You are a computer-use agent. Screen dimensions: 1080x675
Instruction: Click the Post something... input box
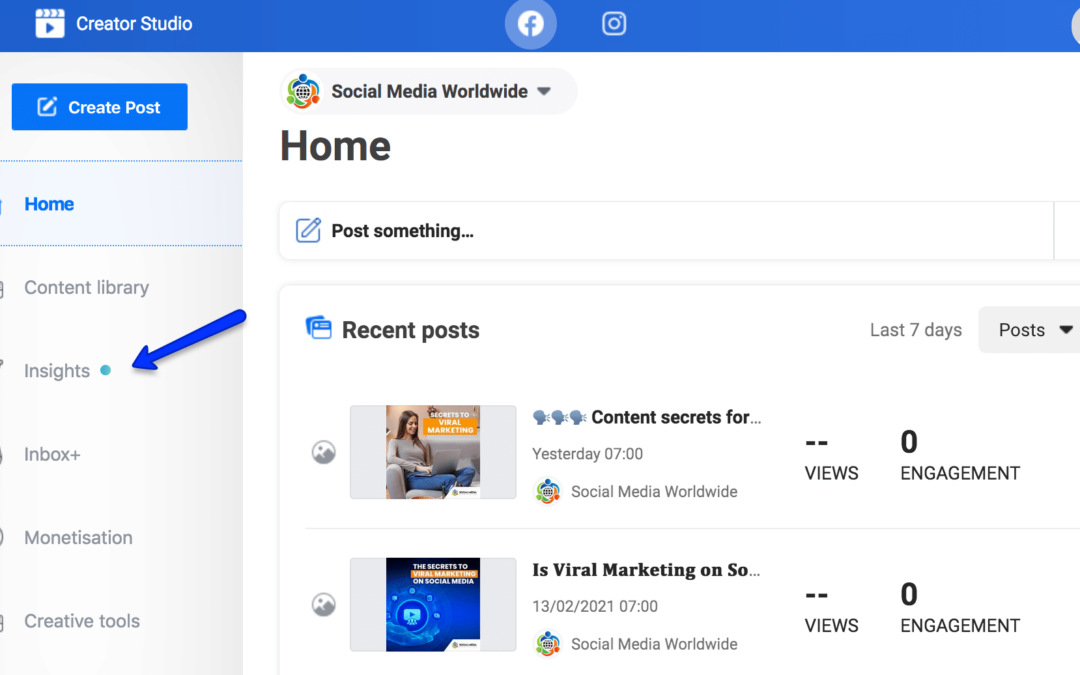tap(667, 231)
